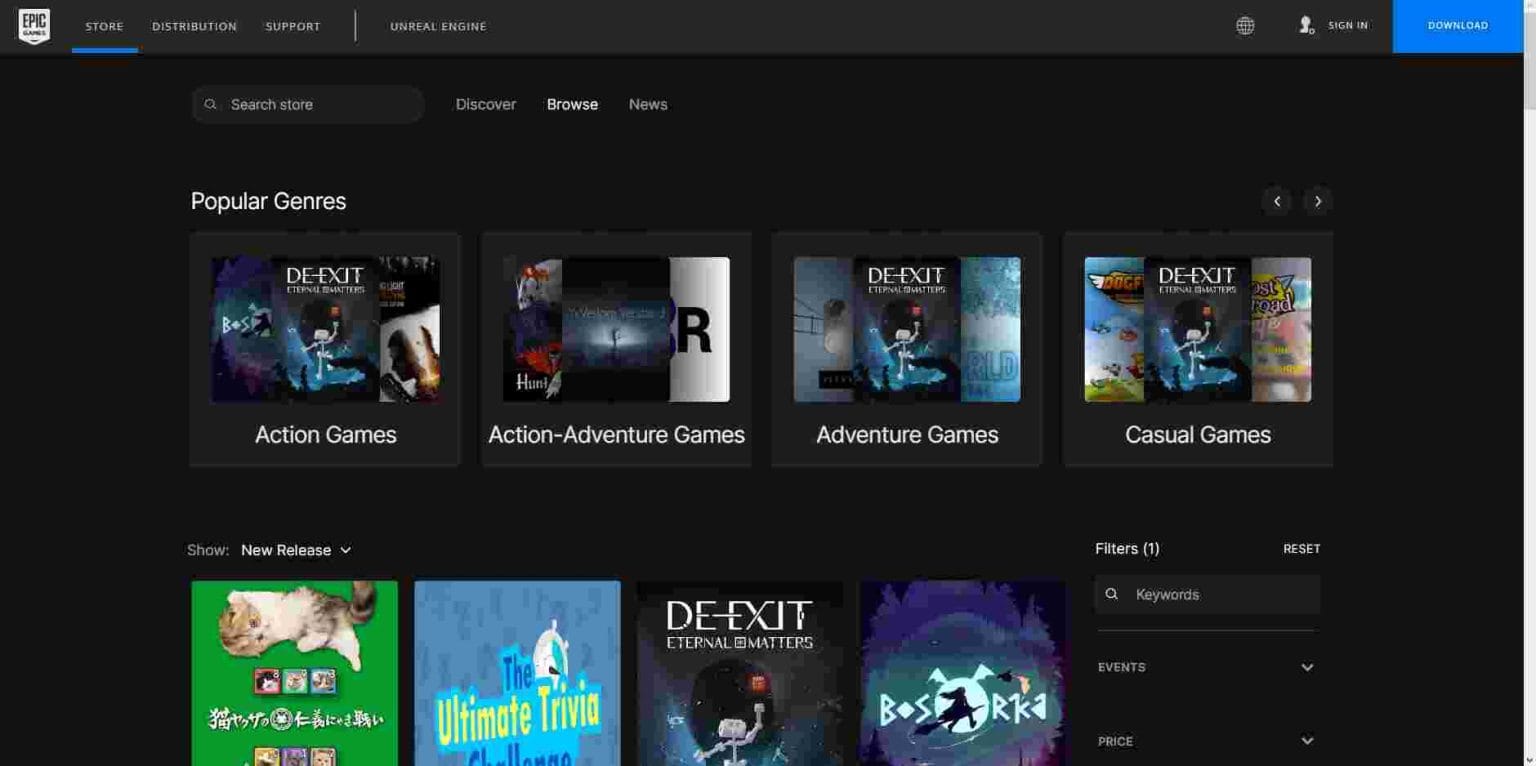
Task: Click the search magnifier in Search store
Action: point(211,104)
